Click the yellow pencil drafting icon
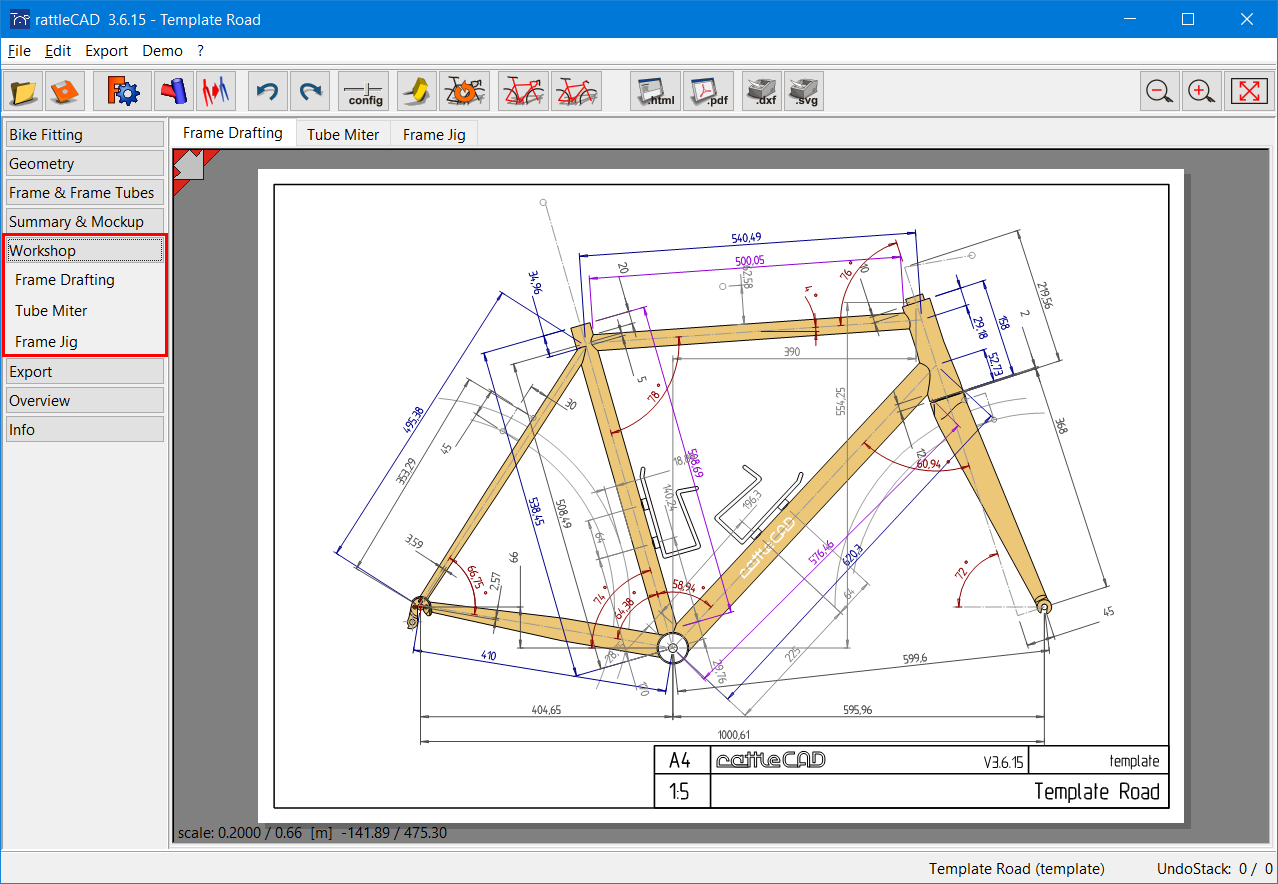Screen dimensions: 1278x884 (416, 91)
